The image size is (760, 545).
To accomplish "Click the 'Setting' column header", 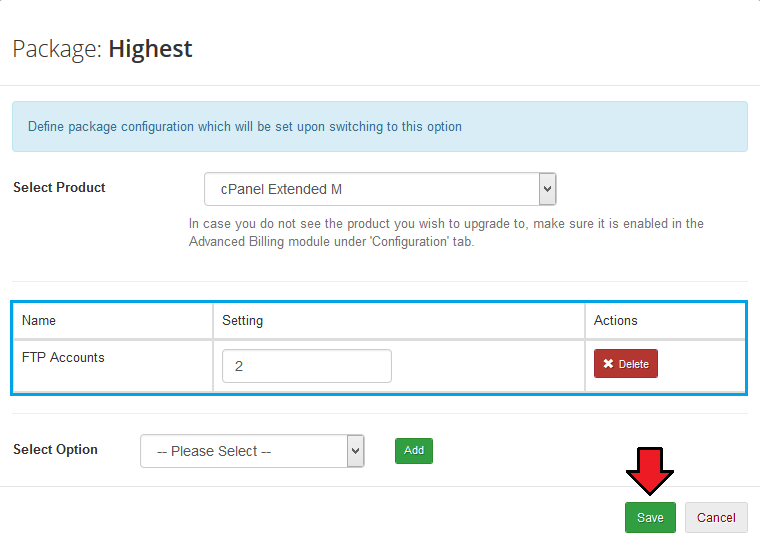I will click(399, 321).
